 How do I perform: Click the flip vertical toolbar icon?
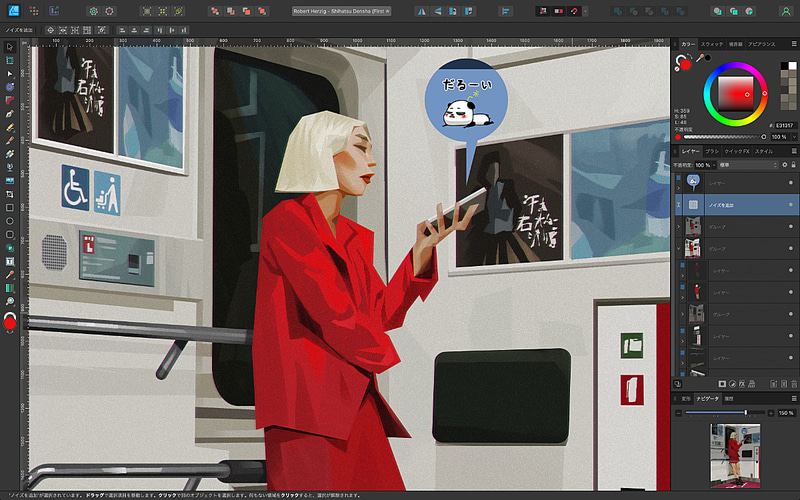click(x=437, y=11)
